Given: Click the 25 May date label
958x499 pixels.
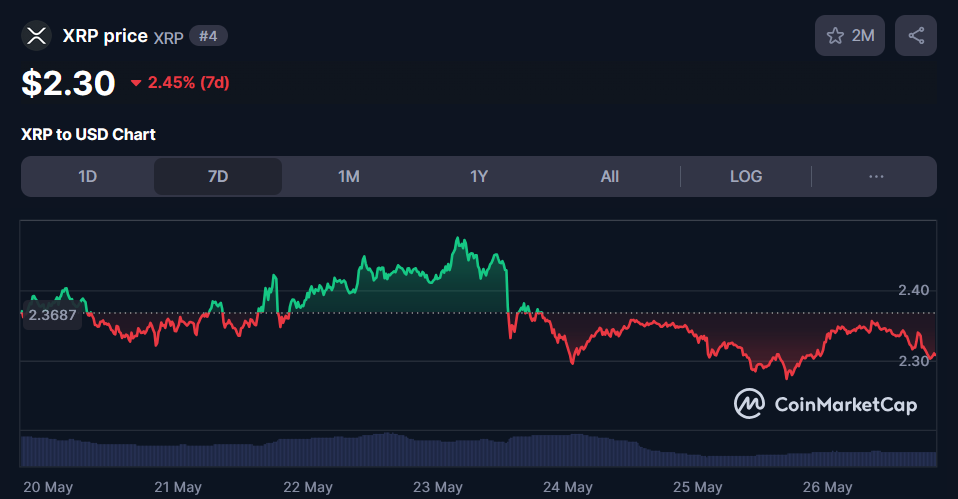Looking at the screenshot, I should pyautogui.click(x=698, y=487).
